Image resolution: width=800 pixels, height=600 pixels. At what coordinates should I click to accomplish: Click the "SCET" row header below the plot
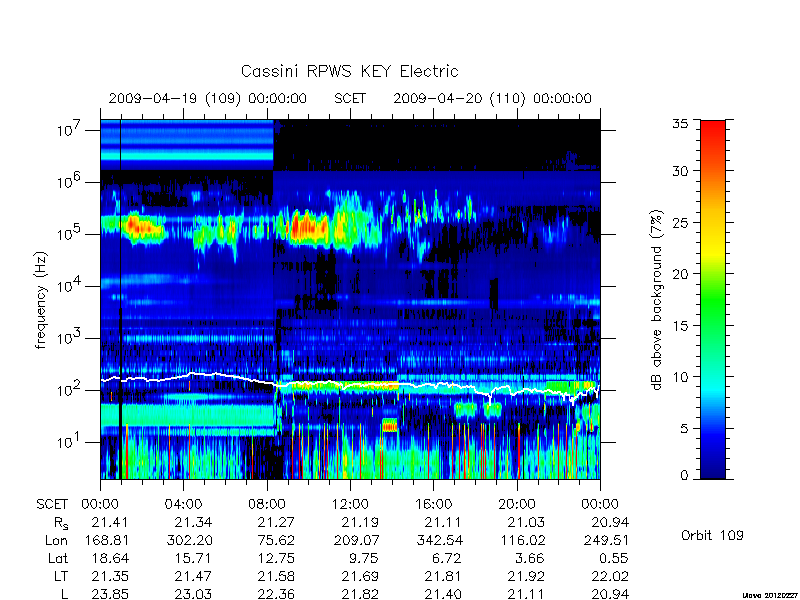click(52, 505)
